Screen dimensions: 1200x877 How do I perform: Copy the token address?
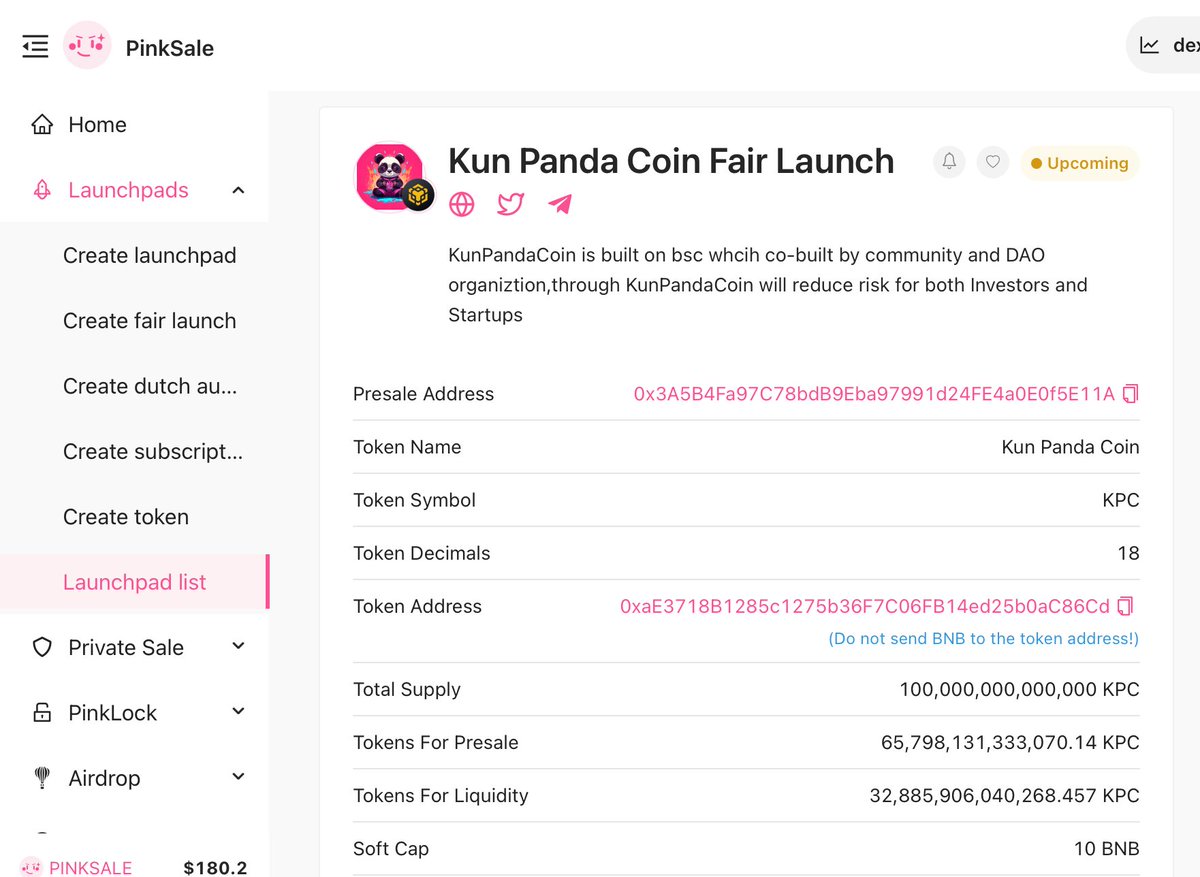tap(1125, 606)
